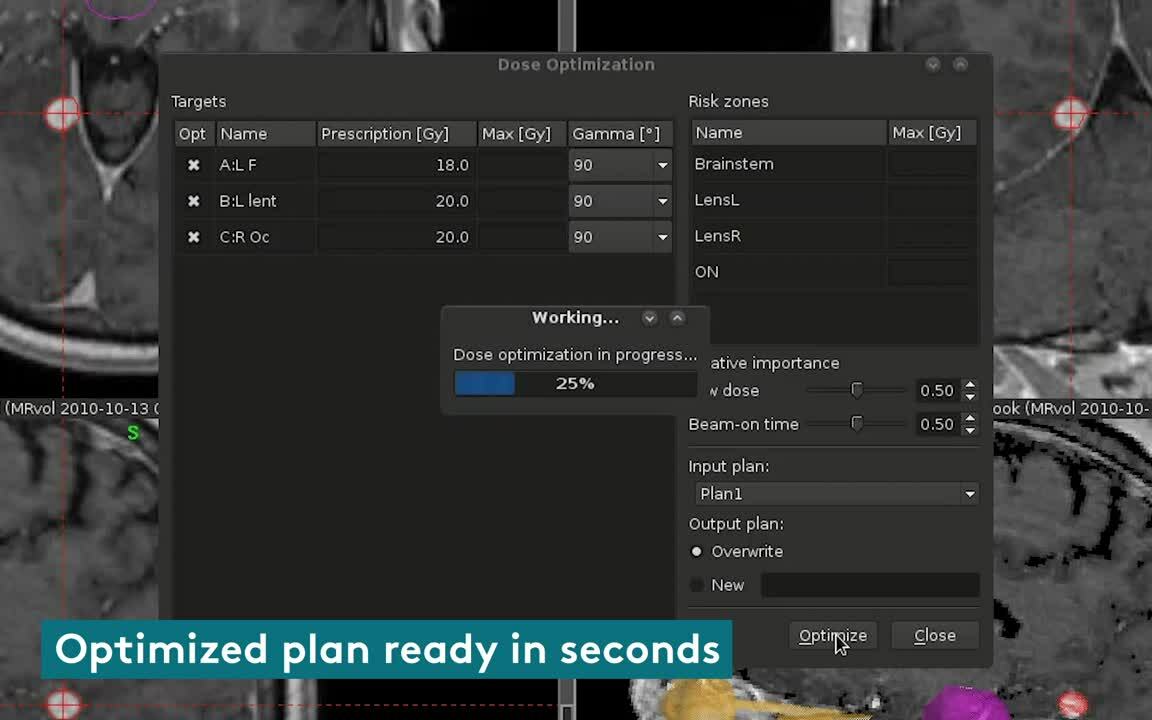
Task: Click the Max [Gy] cell for LensR
Action: tap(932, 236)
